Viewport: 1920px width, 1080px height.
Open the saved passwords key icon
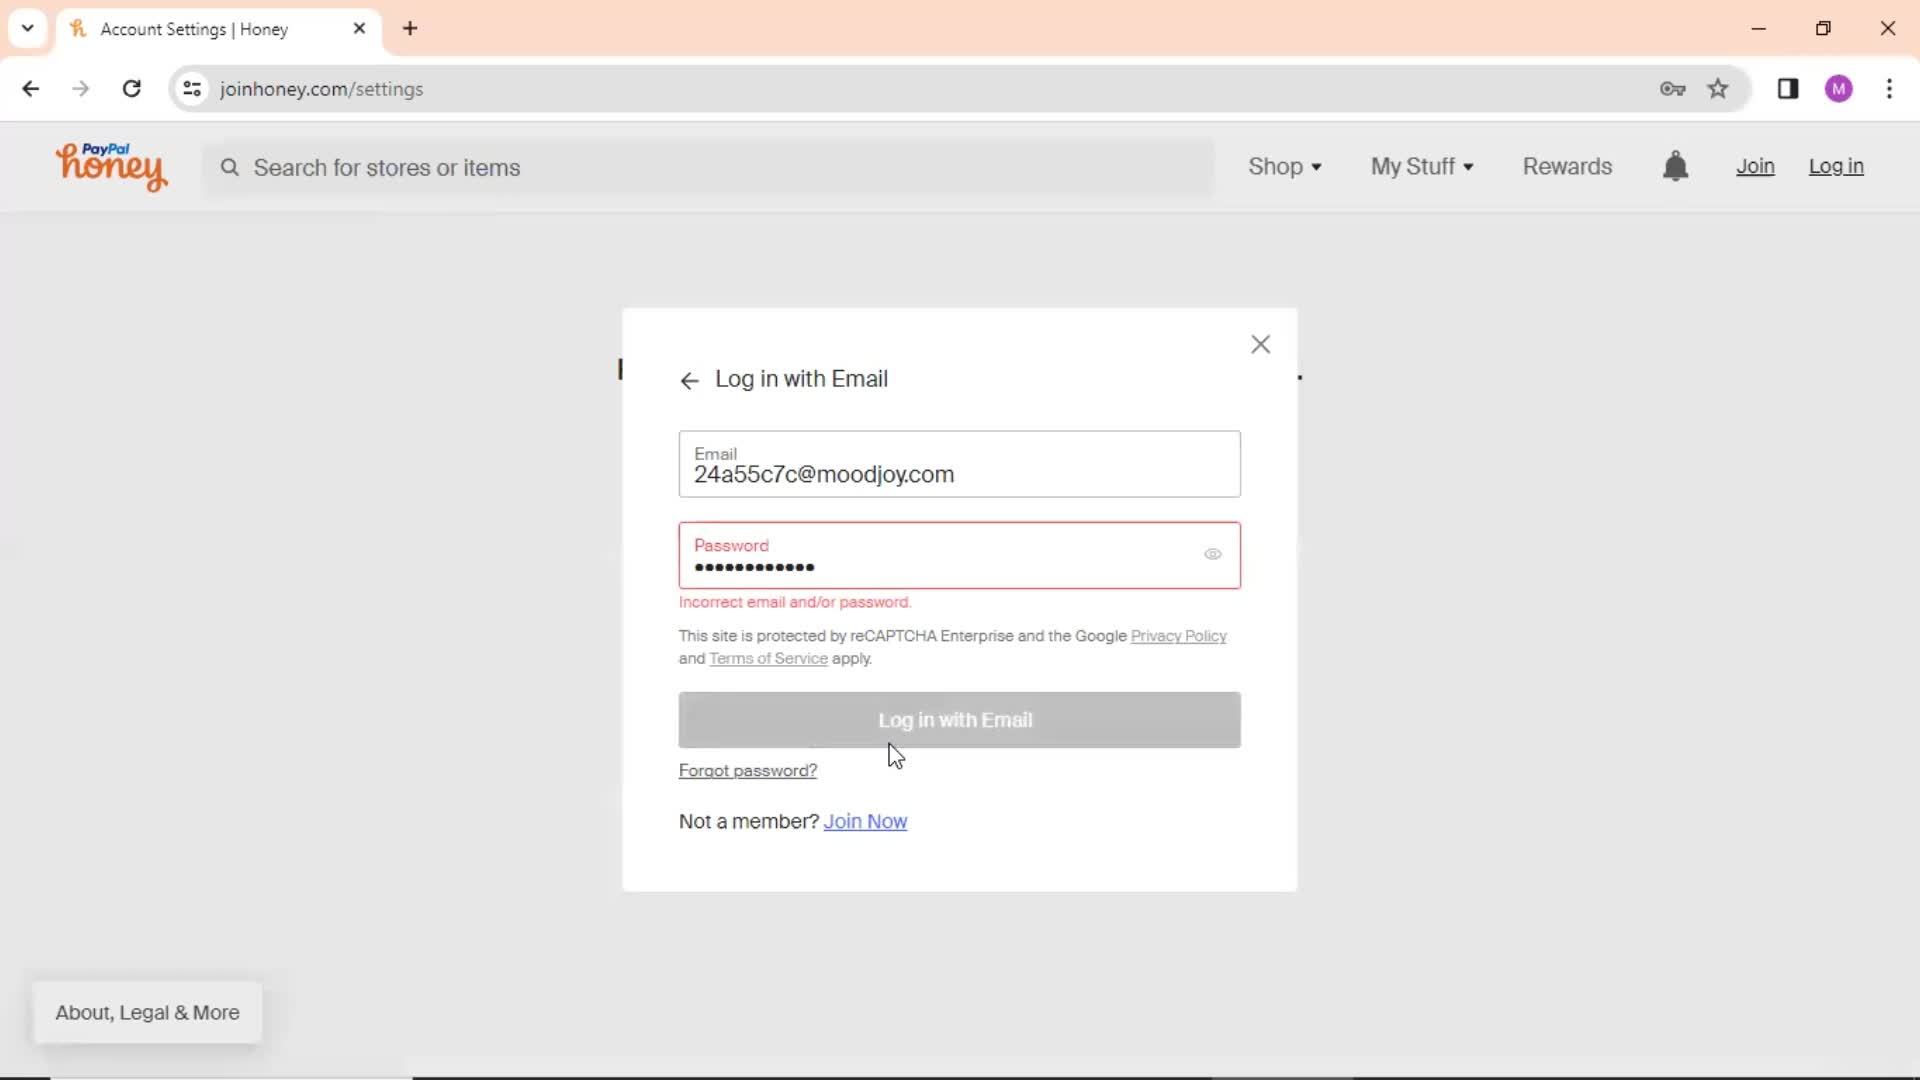coord(1673,89)
